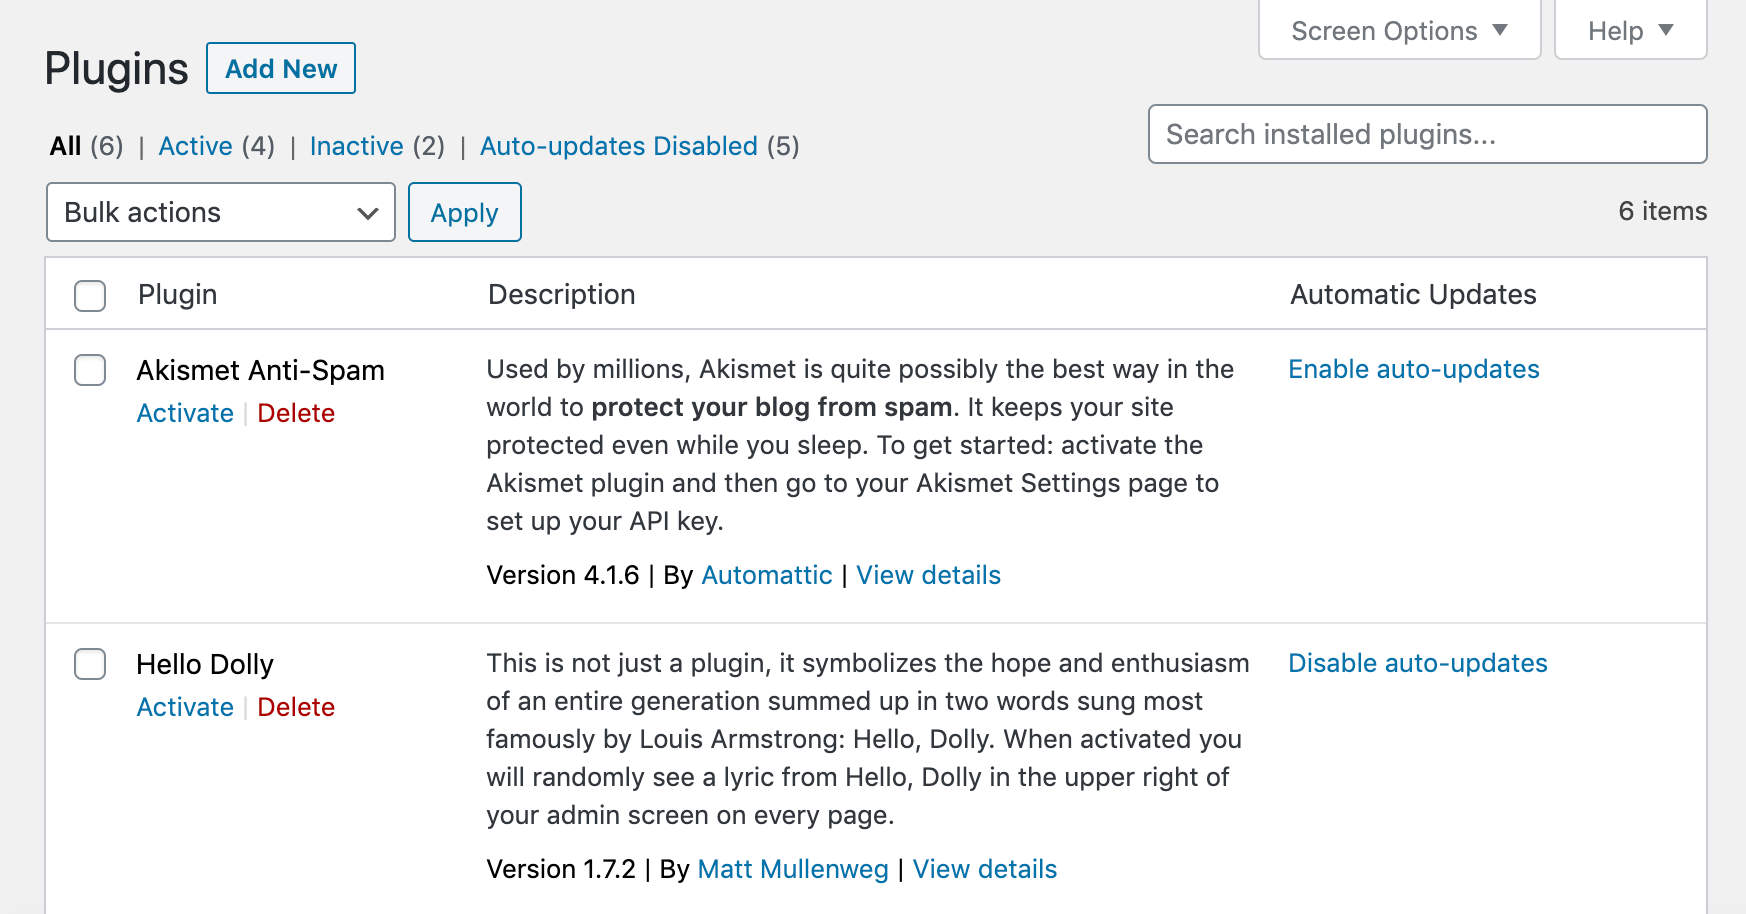The height and width of the screenshot is (914, 1746).
Task: Open the Bulk actions dropdown
Action: (220, 212)
